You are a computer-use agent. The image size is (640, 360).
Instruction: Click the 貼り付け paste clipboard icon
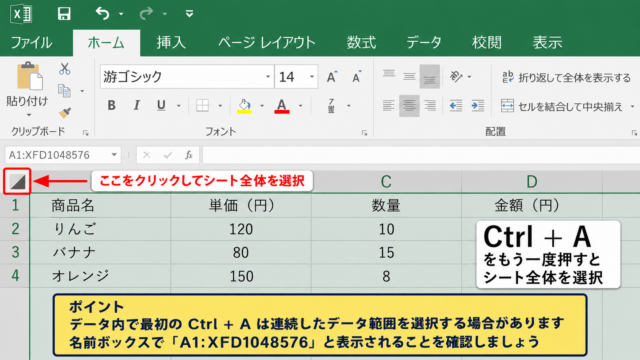click(x=29, y=76)
